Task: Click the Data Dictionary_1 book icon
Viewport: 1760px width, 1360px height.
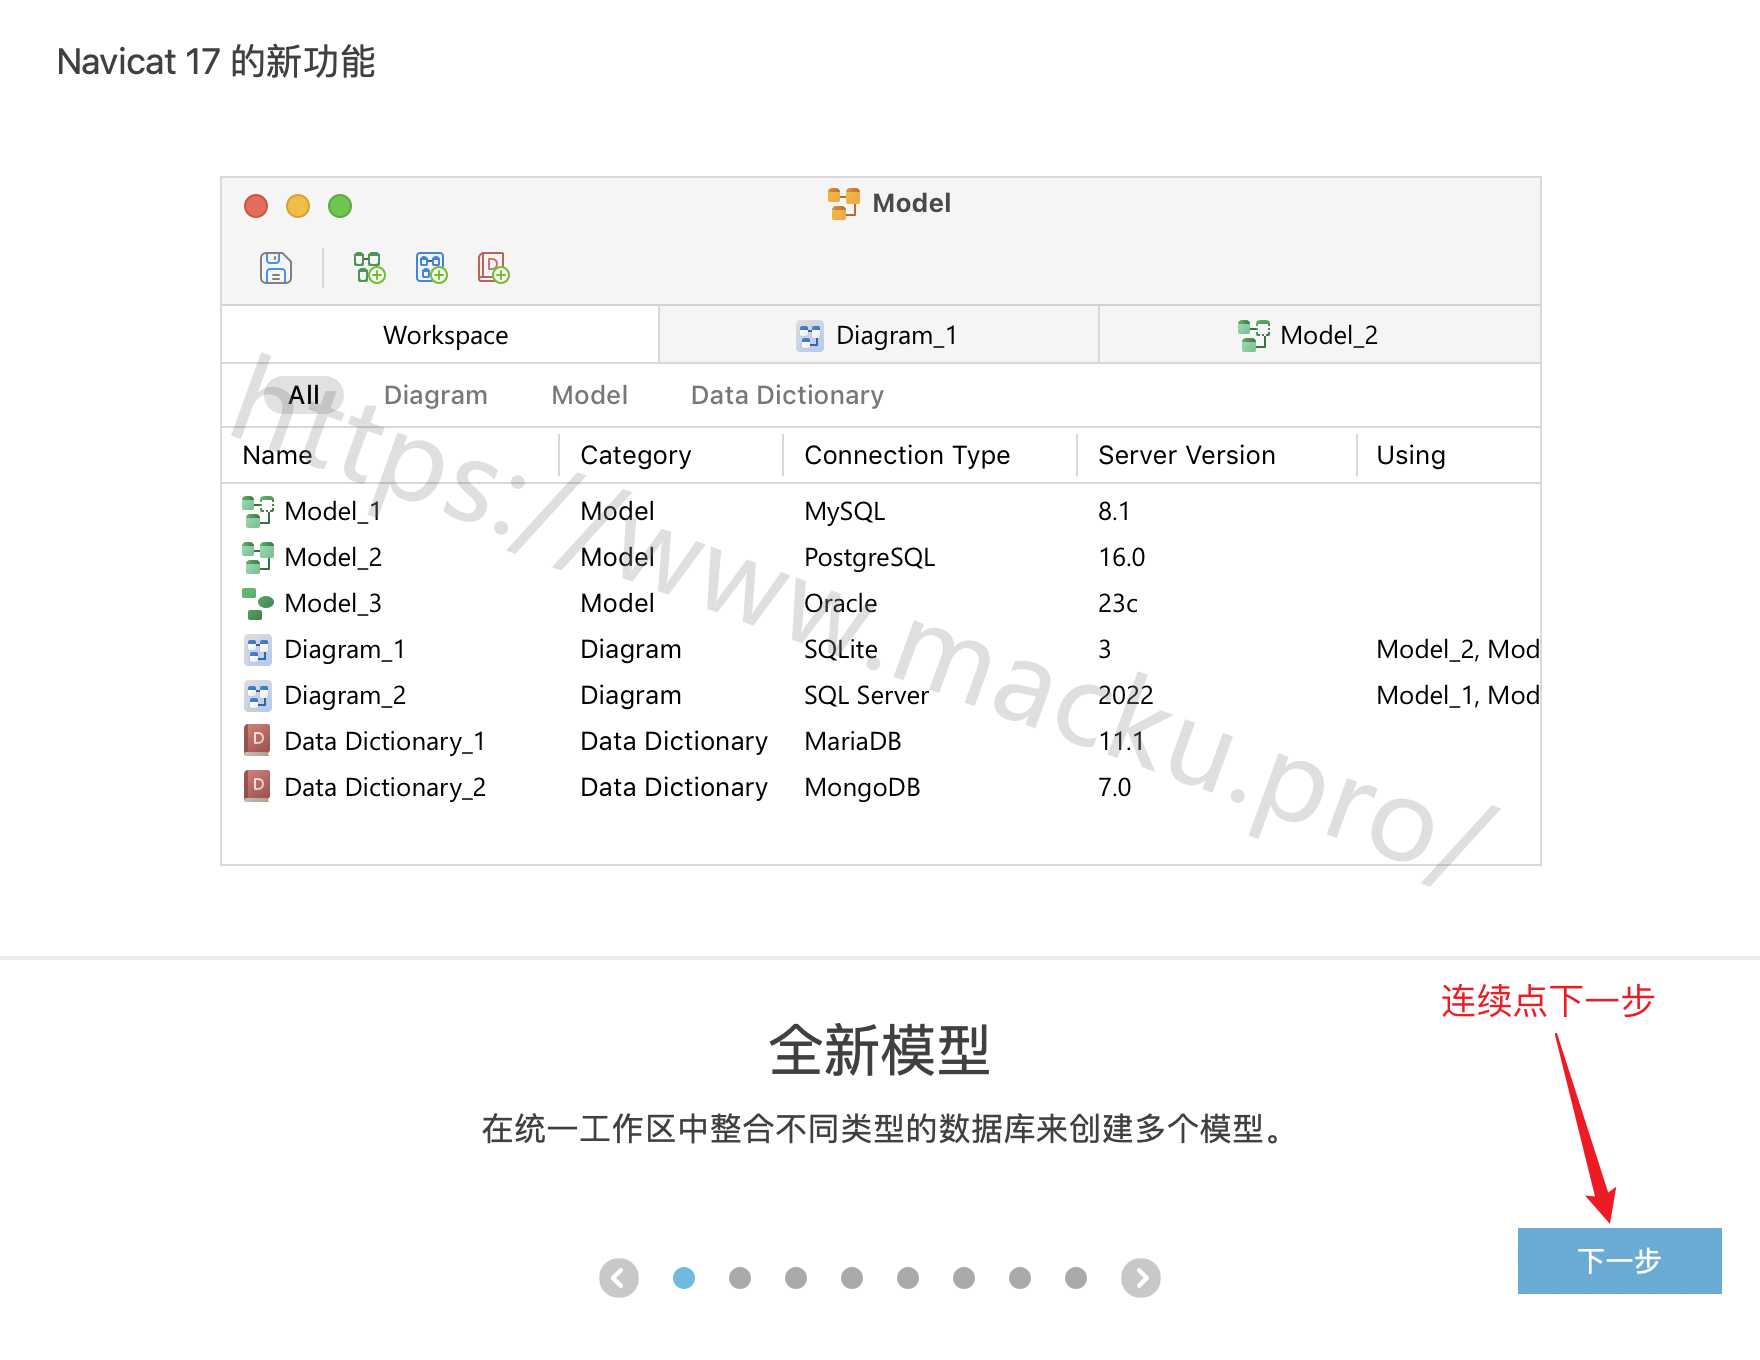Action: [x=257, y=740]
